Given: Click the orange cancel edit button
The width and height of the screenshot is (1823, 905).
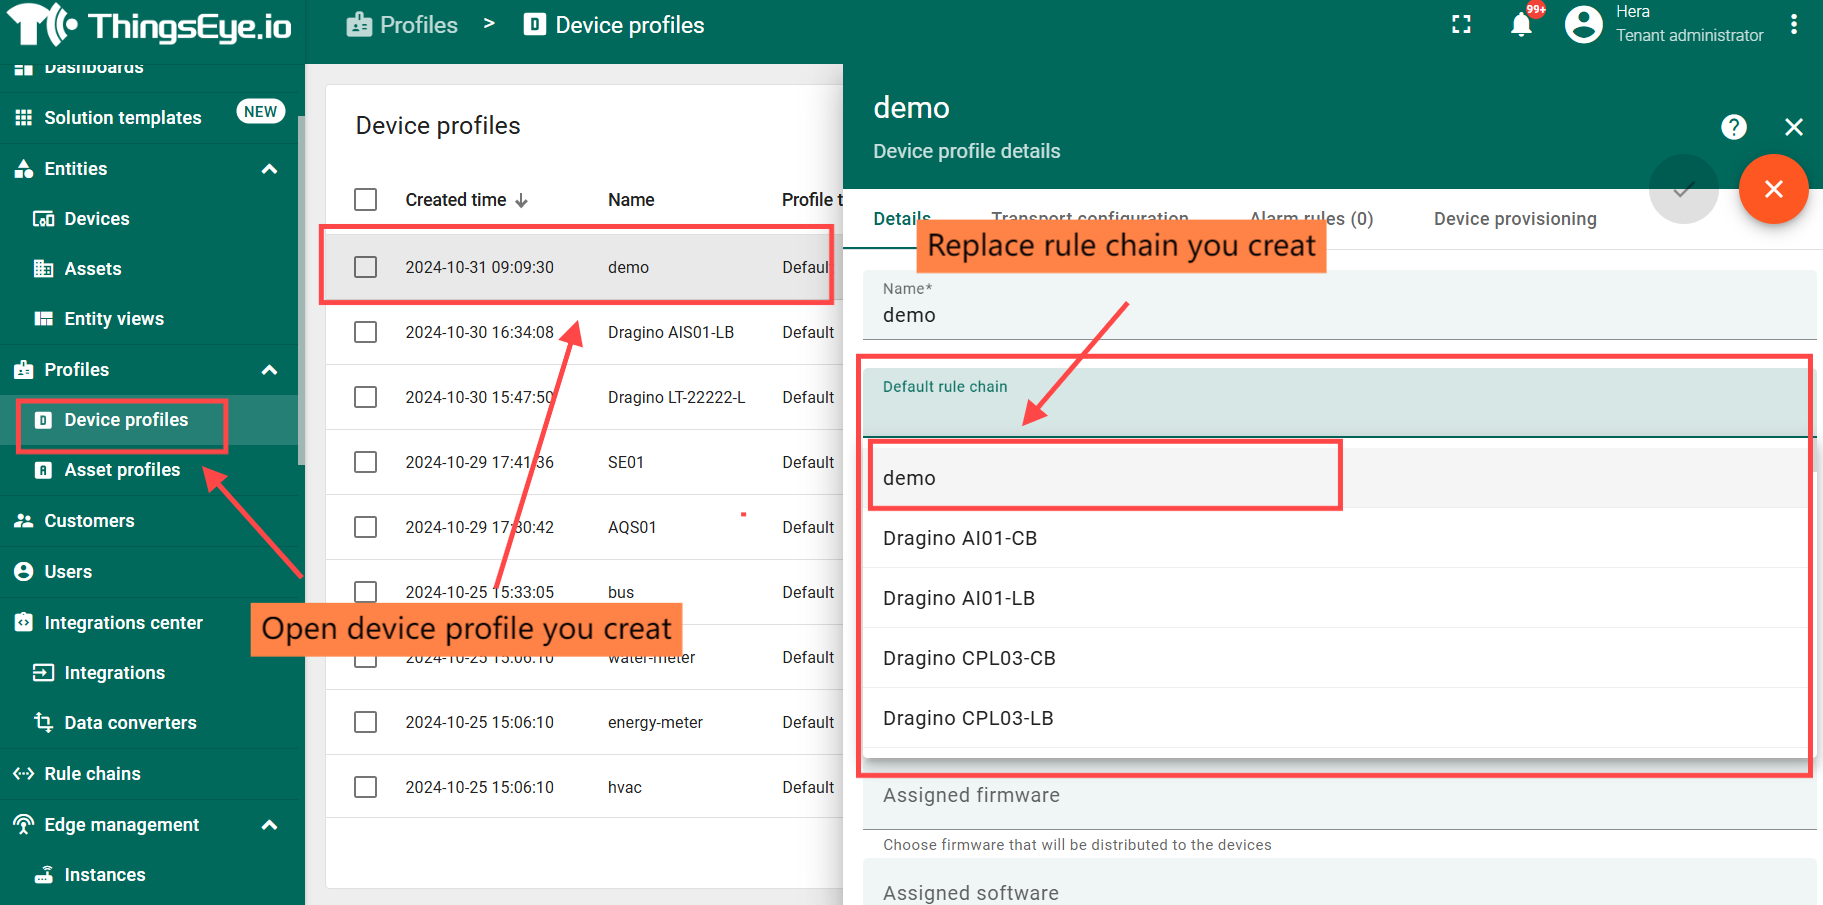Looking at the screenshot, I should [1773, 189].
